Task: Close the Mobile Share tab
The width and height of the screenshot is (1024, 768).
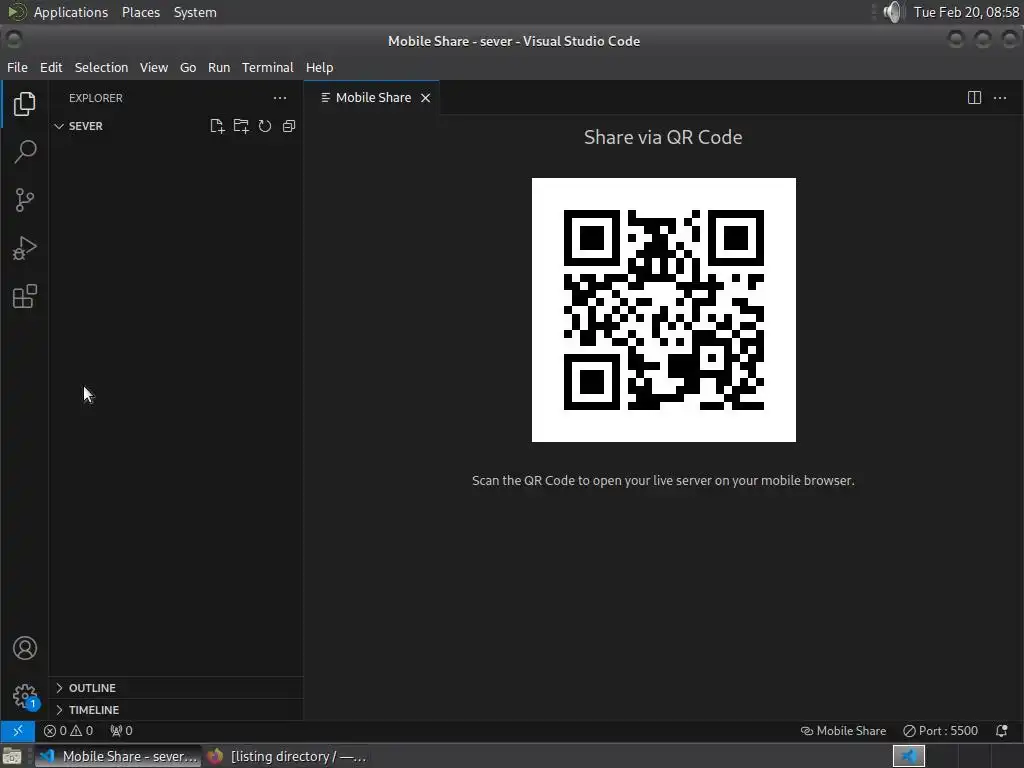Action: 425,98
